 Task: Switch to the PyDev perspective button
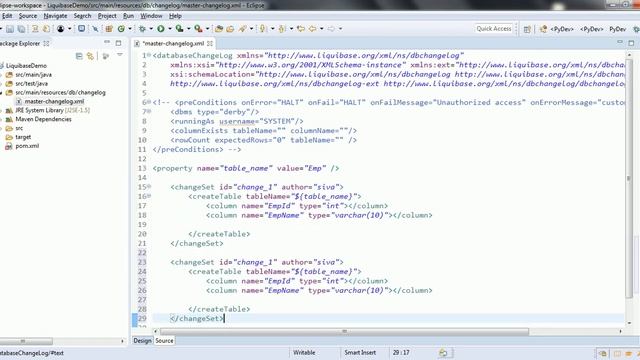(618, 29)
